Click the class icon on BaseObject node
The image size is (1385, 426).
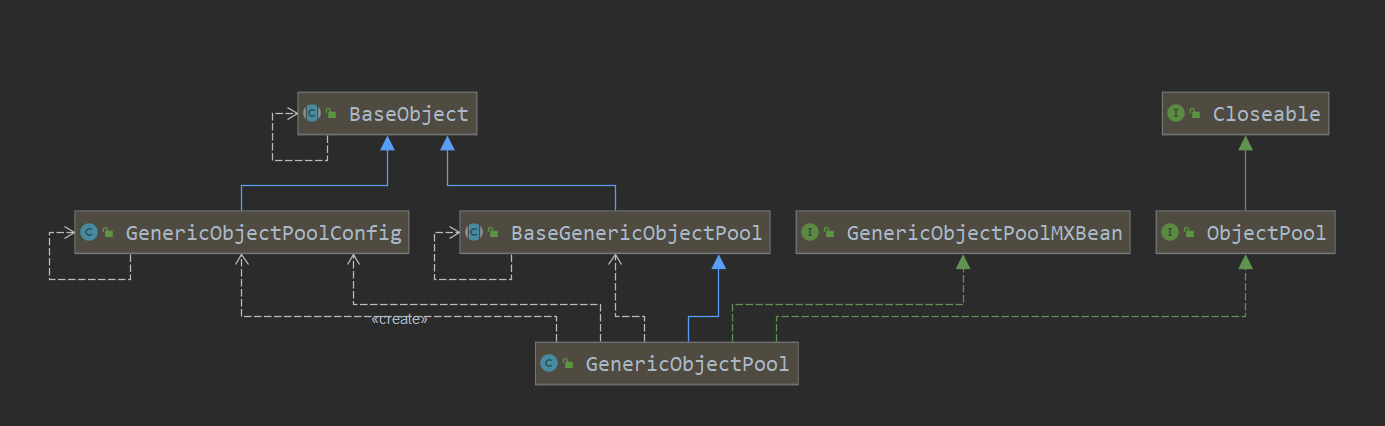pos(313,114)
